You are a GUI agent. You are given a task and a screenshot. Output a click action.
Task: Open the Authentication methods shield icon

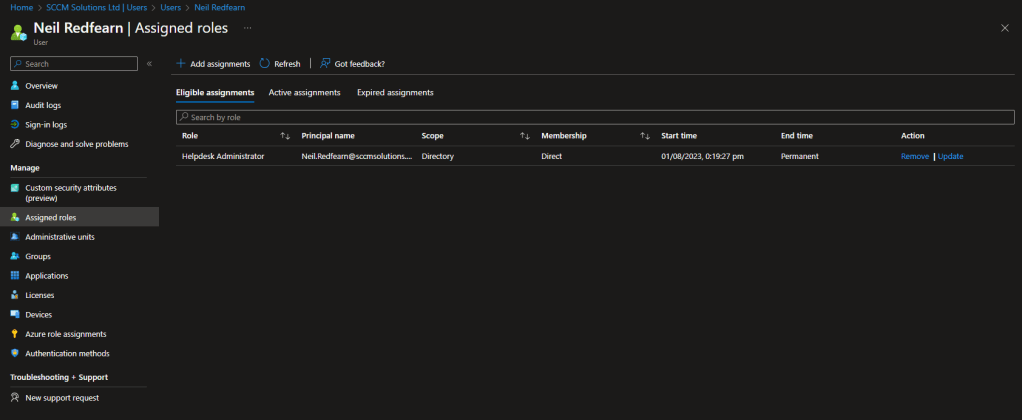(x=15, y=353)
